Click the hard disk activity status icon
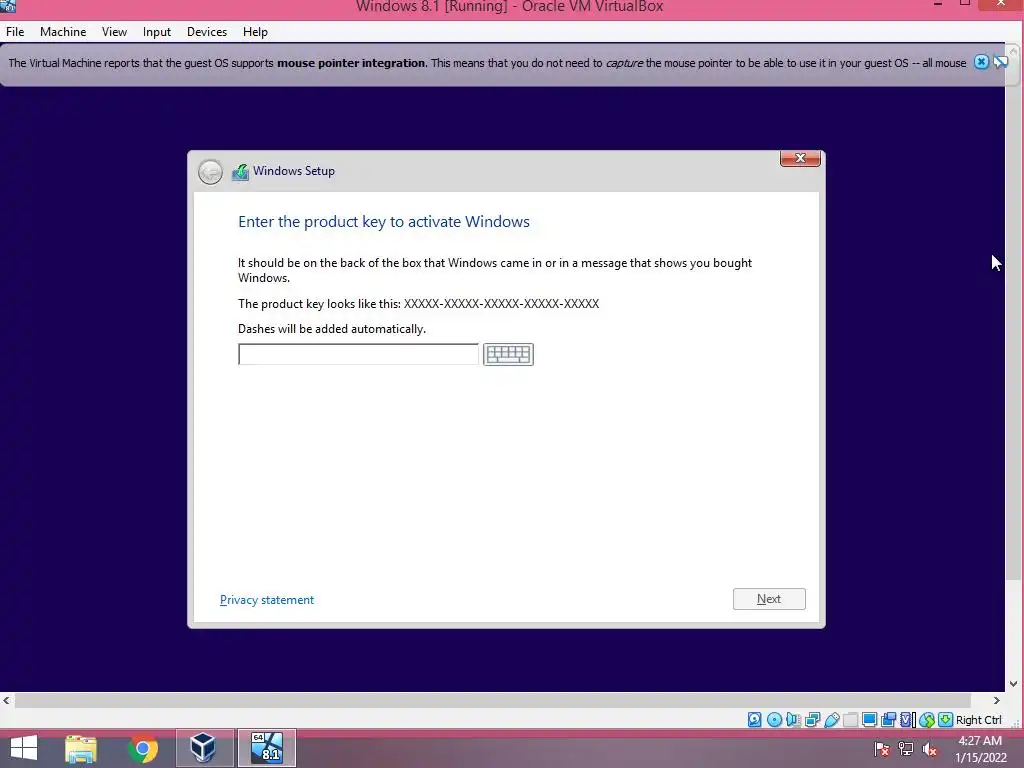This screenshot has height=768, width=1024. tap(754, 720)
